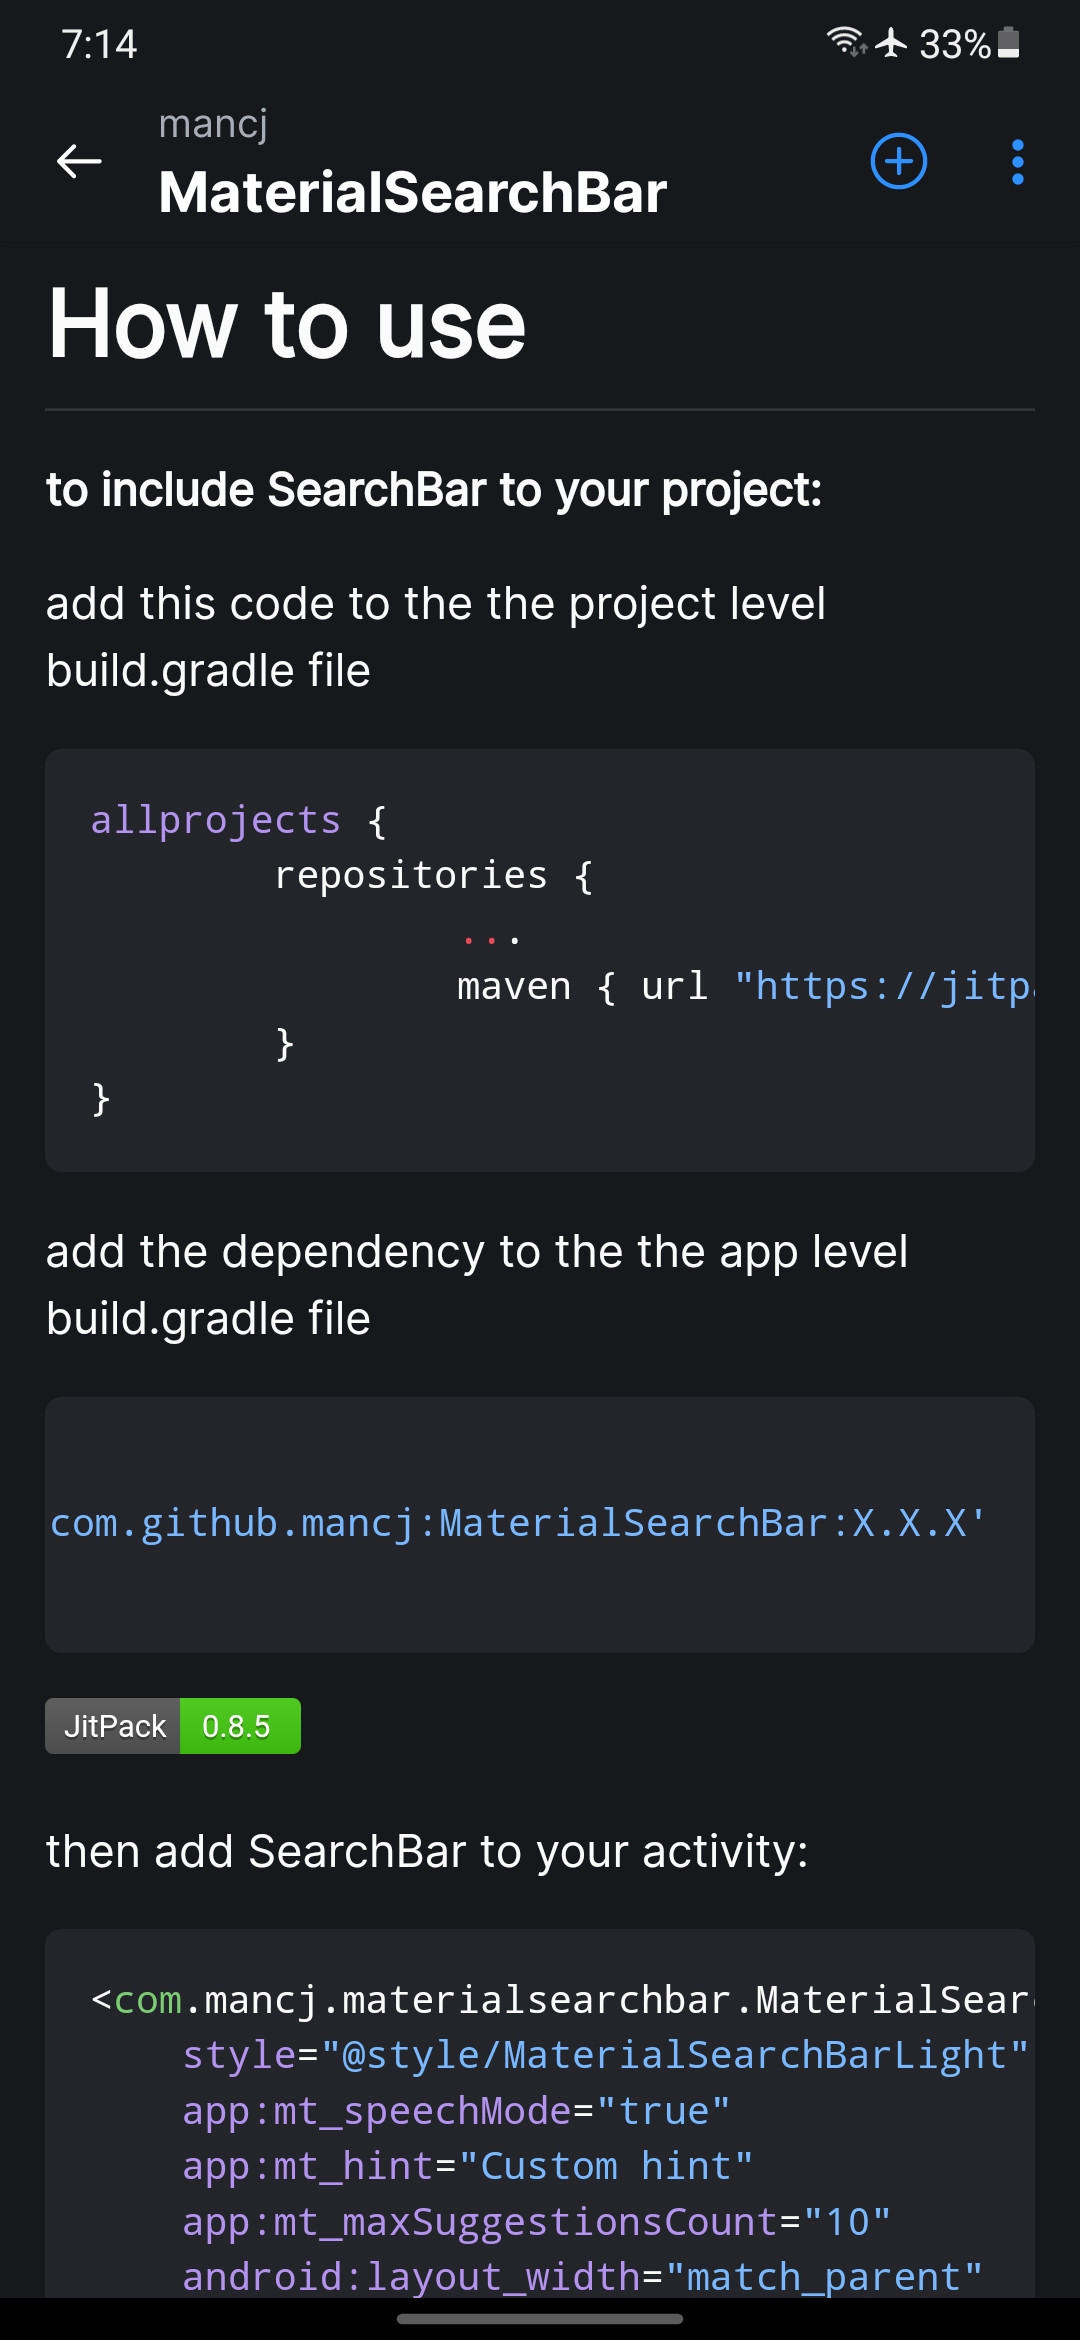Tap the MaterialSearchBar repository title

coord(412,192)
